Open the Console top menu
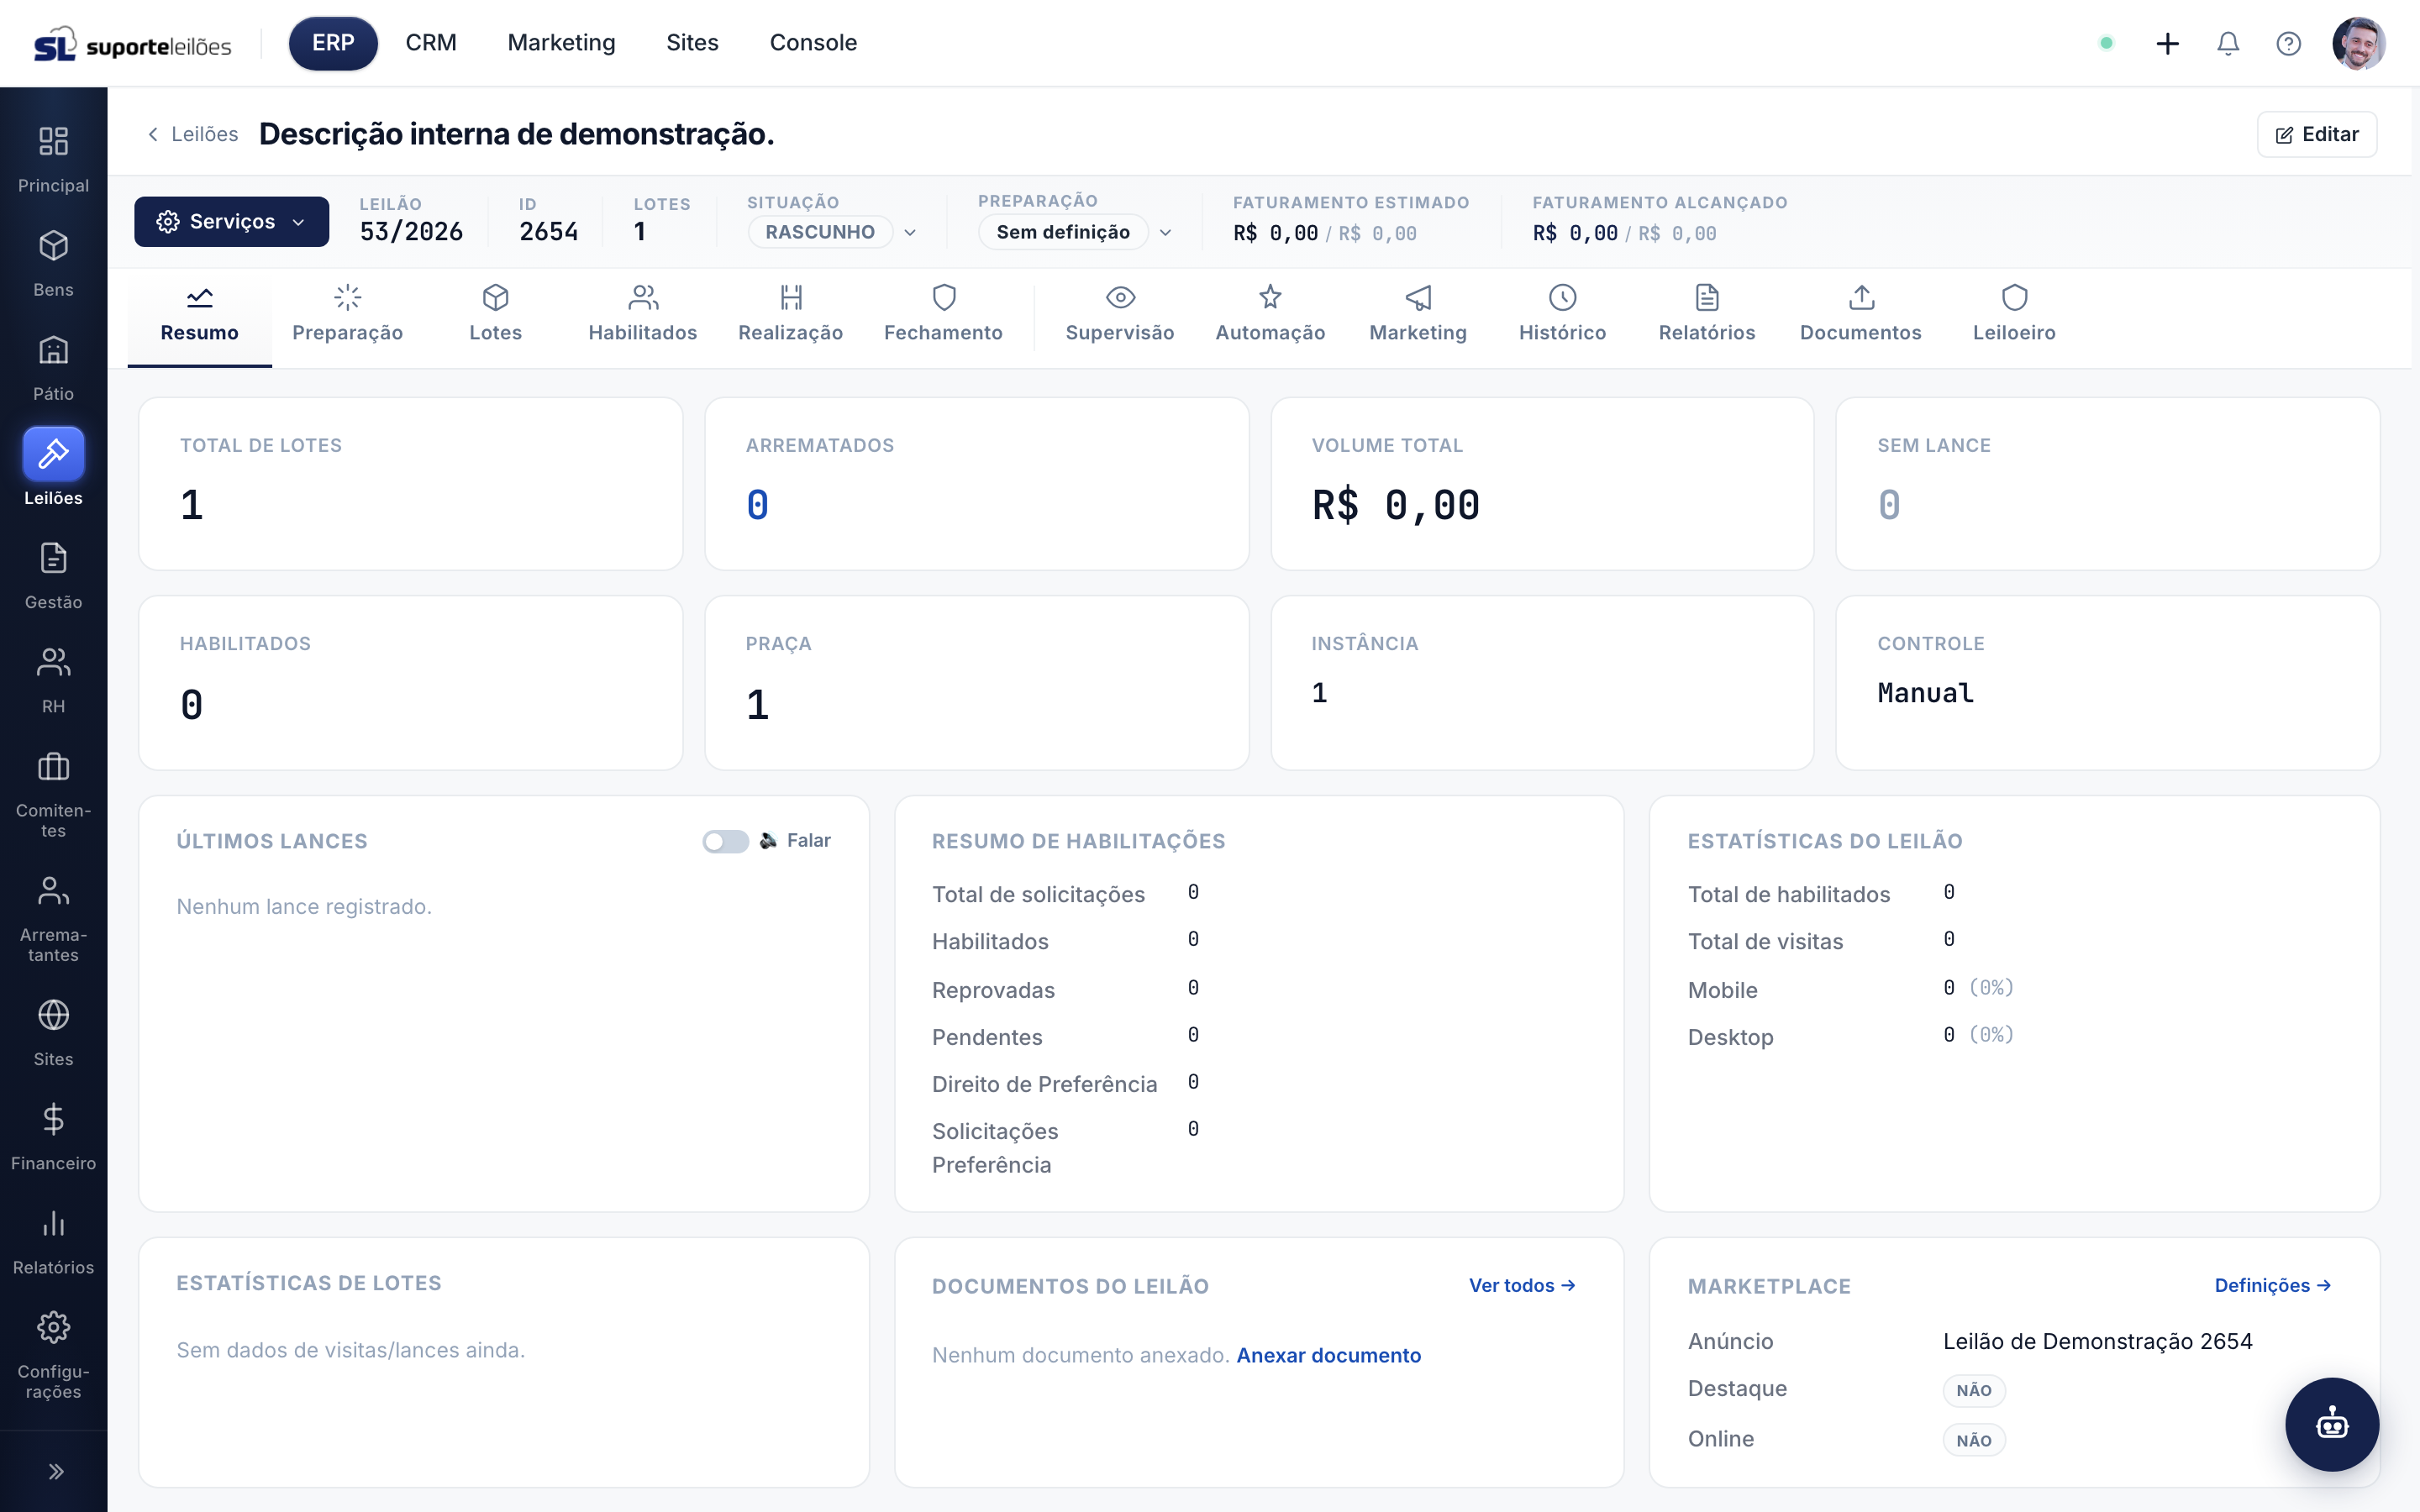The image size is (2420, 1512). 813,43
